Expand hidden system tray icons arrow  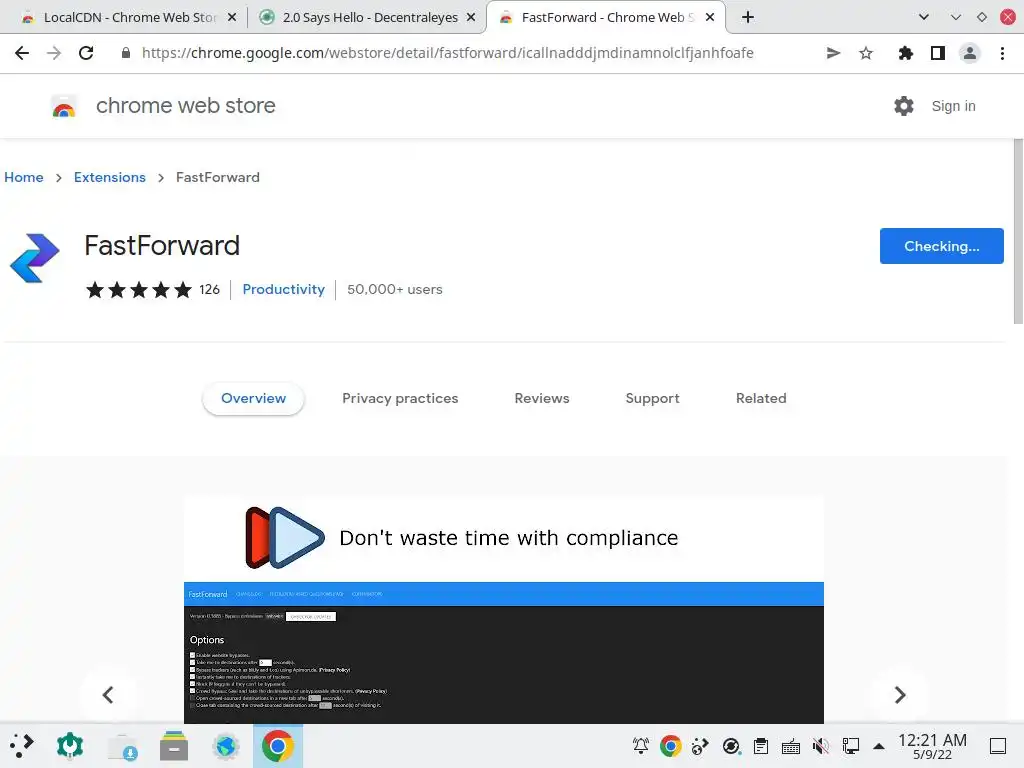(879, 746)
